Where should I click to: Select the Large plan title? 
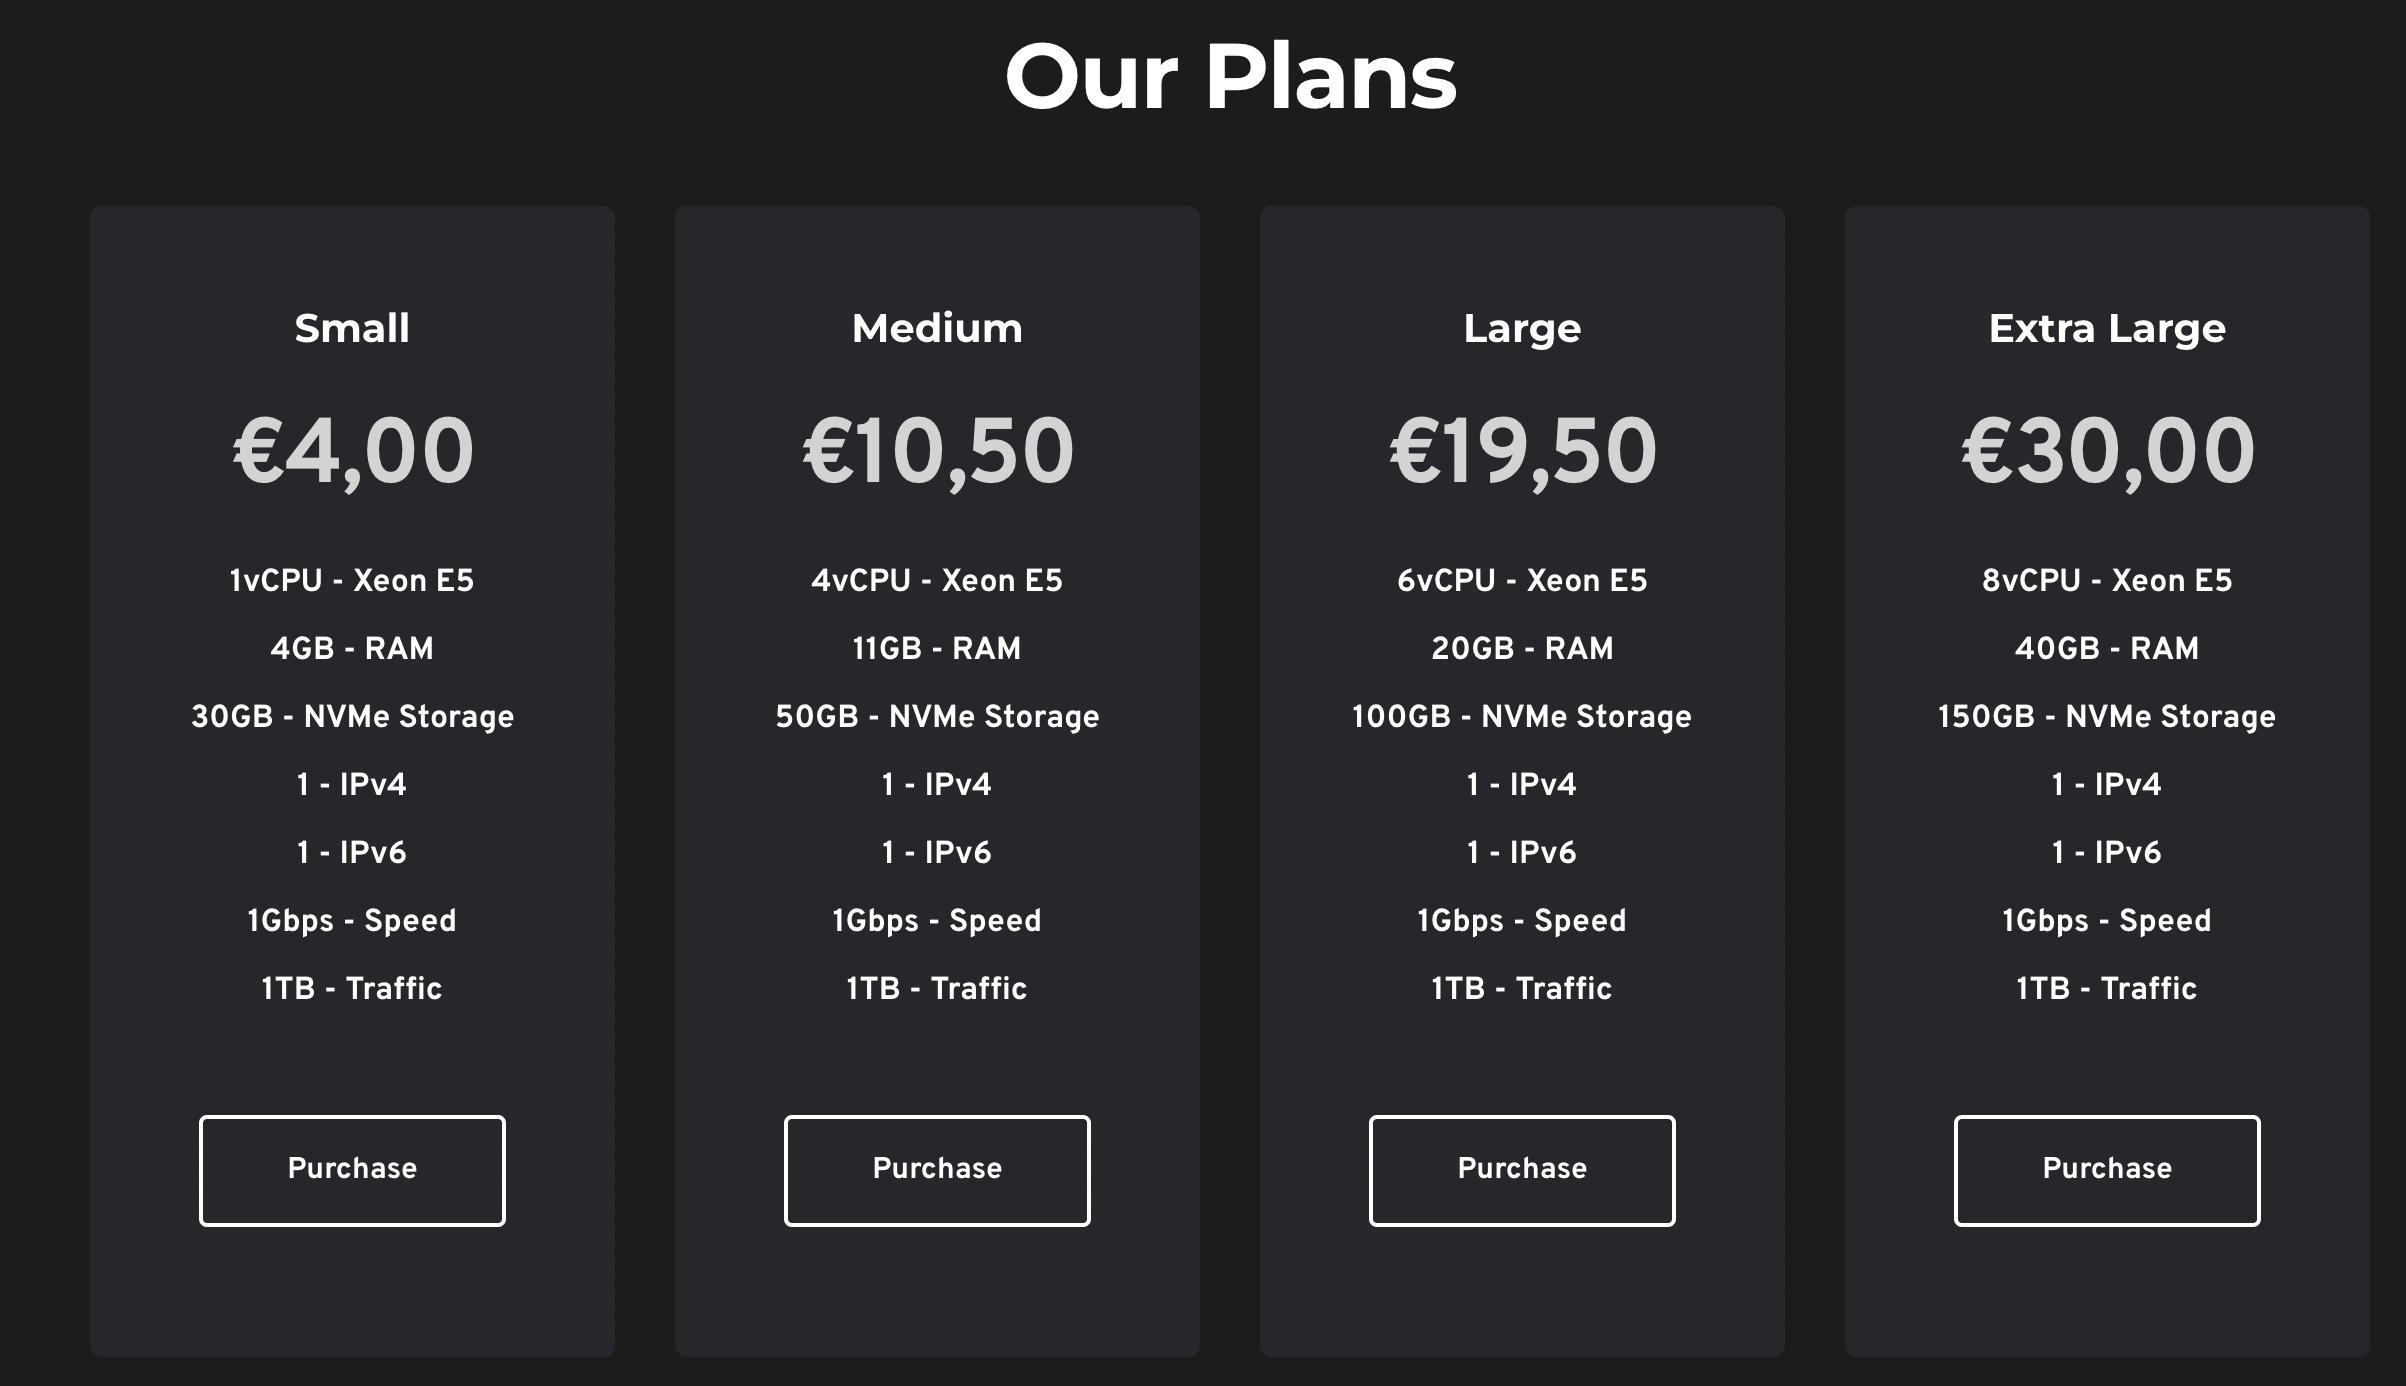pyautogui.click(x=1522, y=329)
